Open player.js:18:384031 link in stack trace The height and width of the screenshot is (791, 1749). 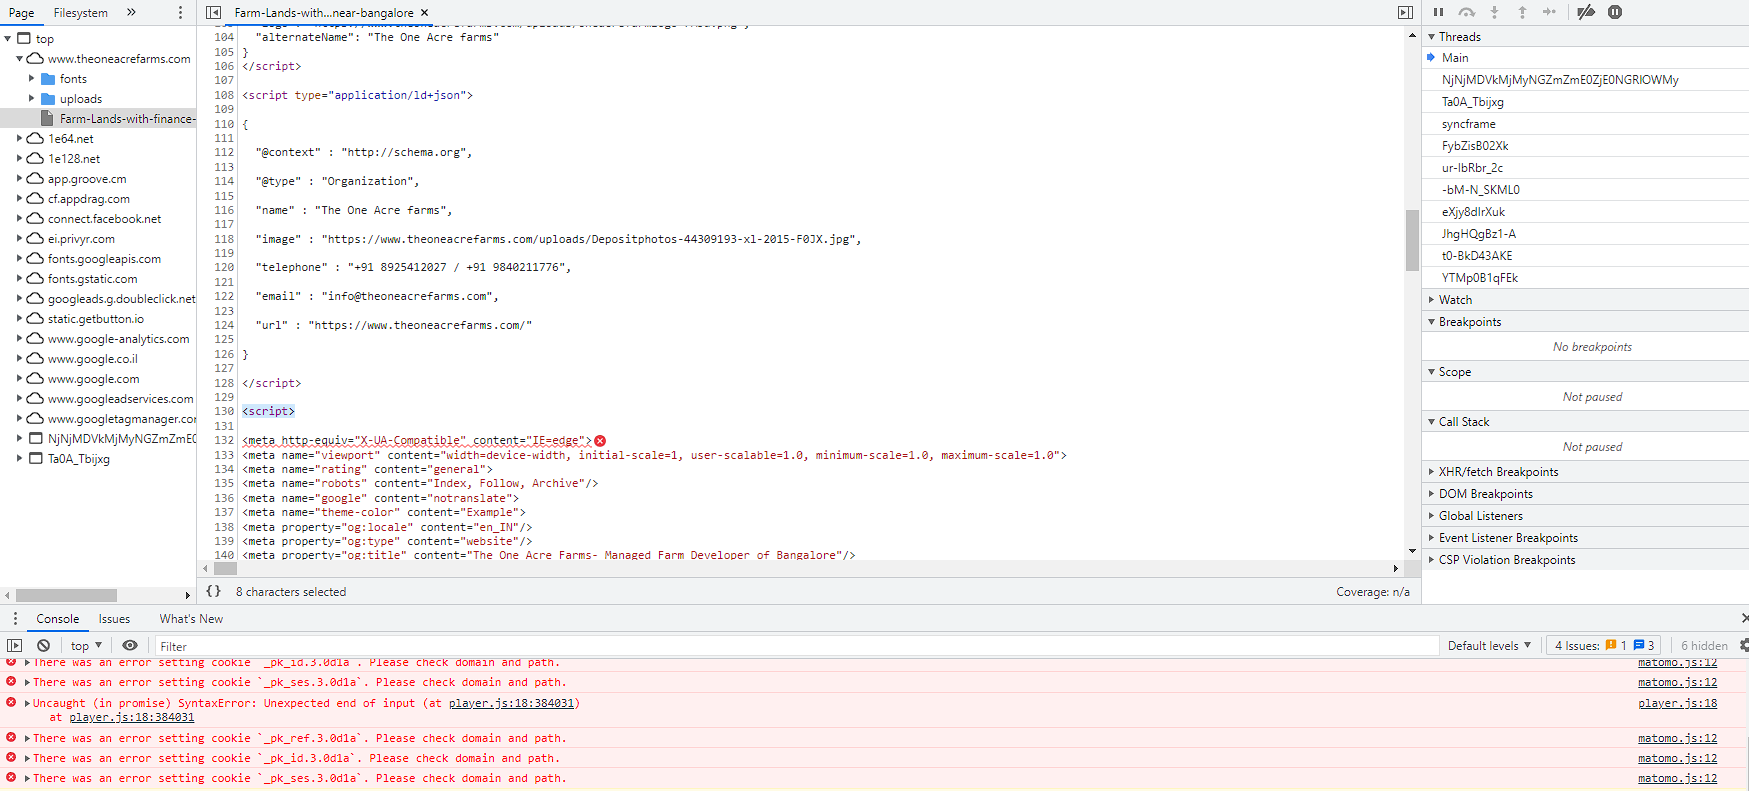click(x=132, y=717)
